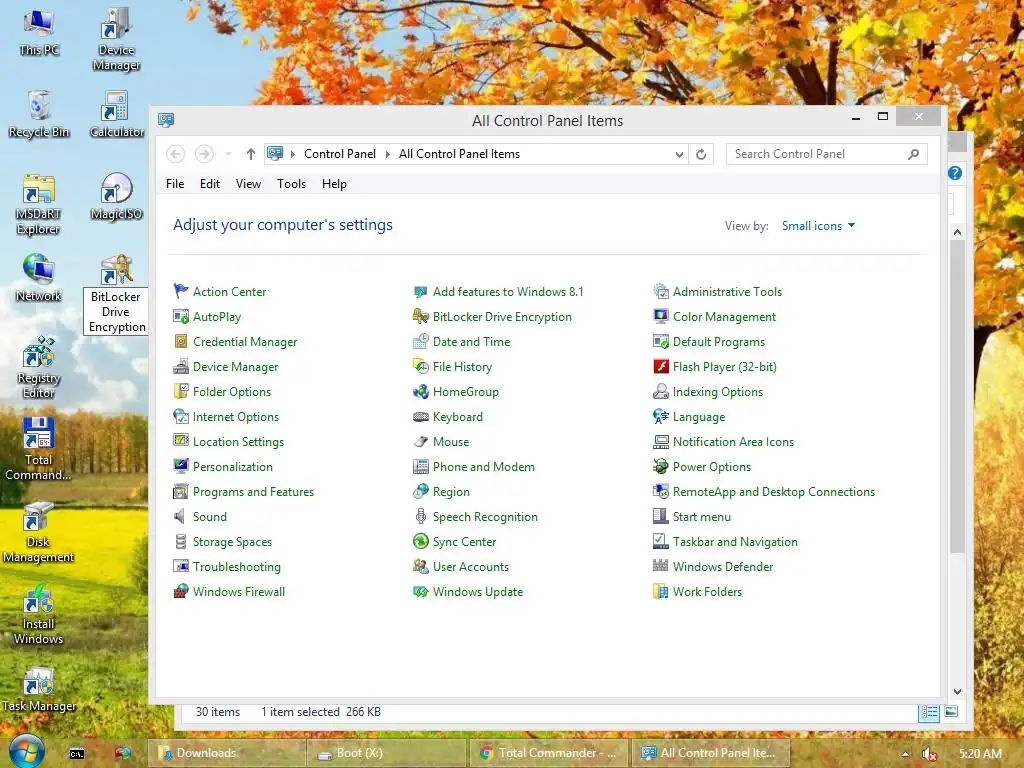Click the Windows Update icon
Image resolution: width=1024 pixels, height=768 pixels.
tap(421, 592)
